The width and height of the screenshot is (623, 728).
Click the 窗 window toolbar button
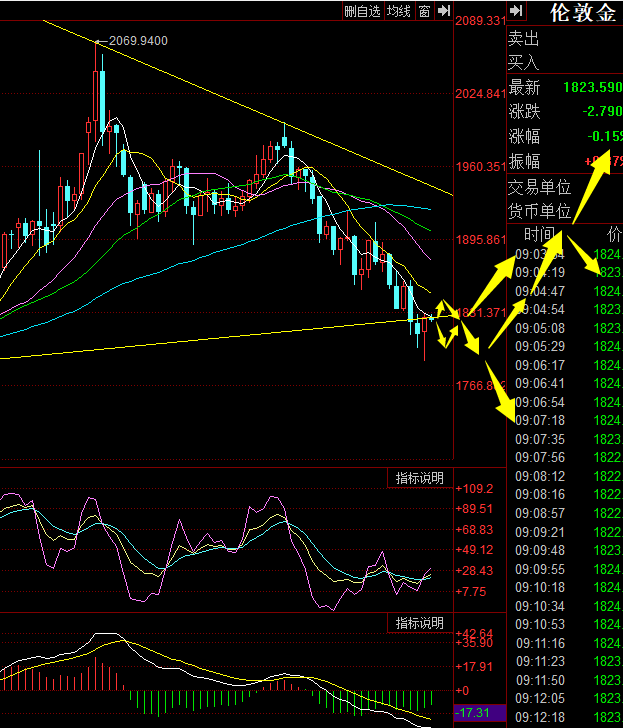coord(424,11)
